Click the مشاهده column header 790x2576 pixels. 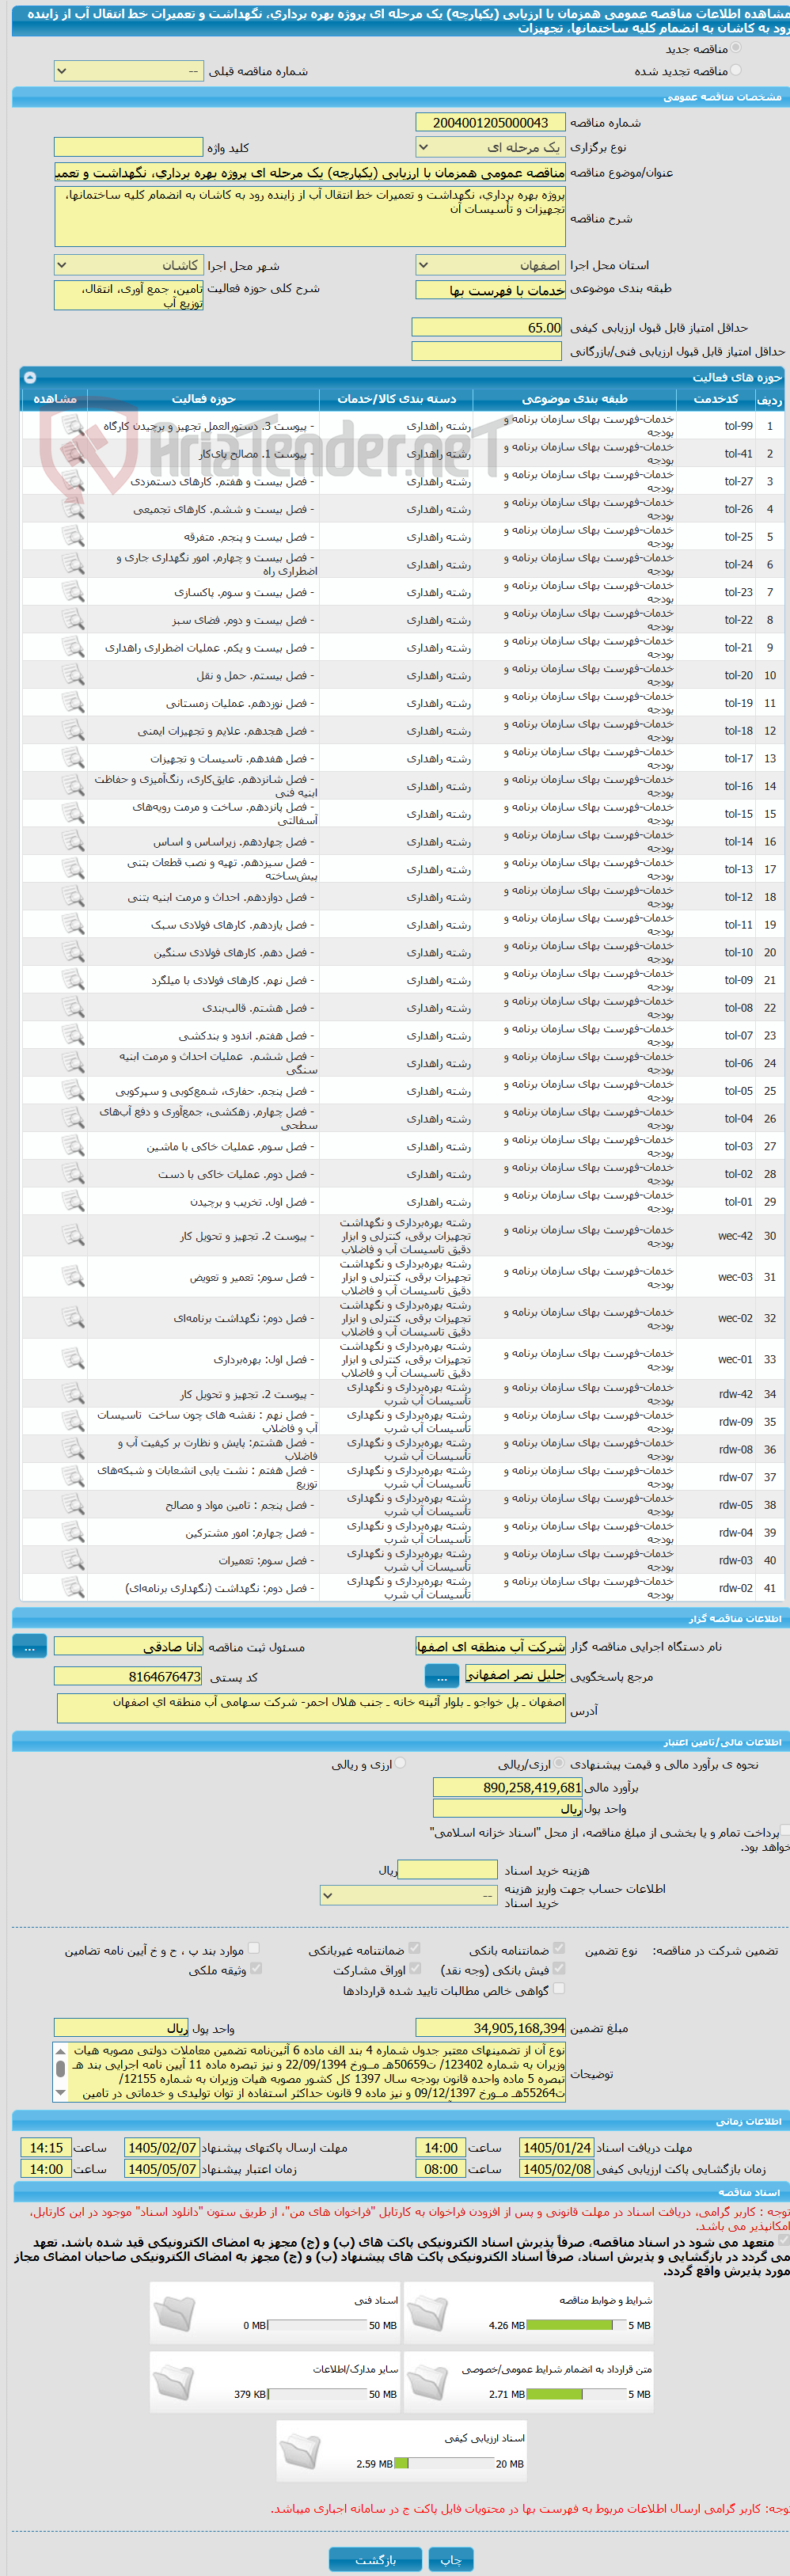click(x=55, y=398)
